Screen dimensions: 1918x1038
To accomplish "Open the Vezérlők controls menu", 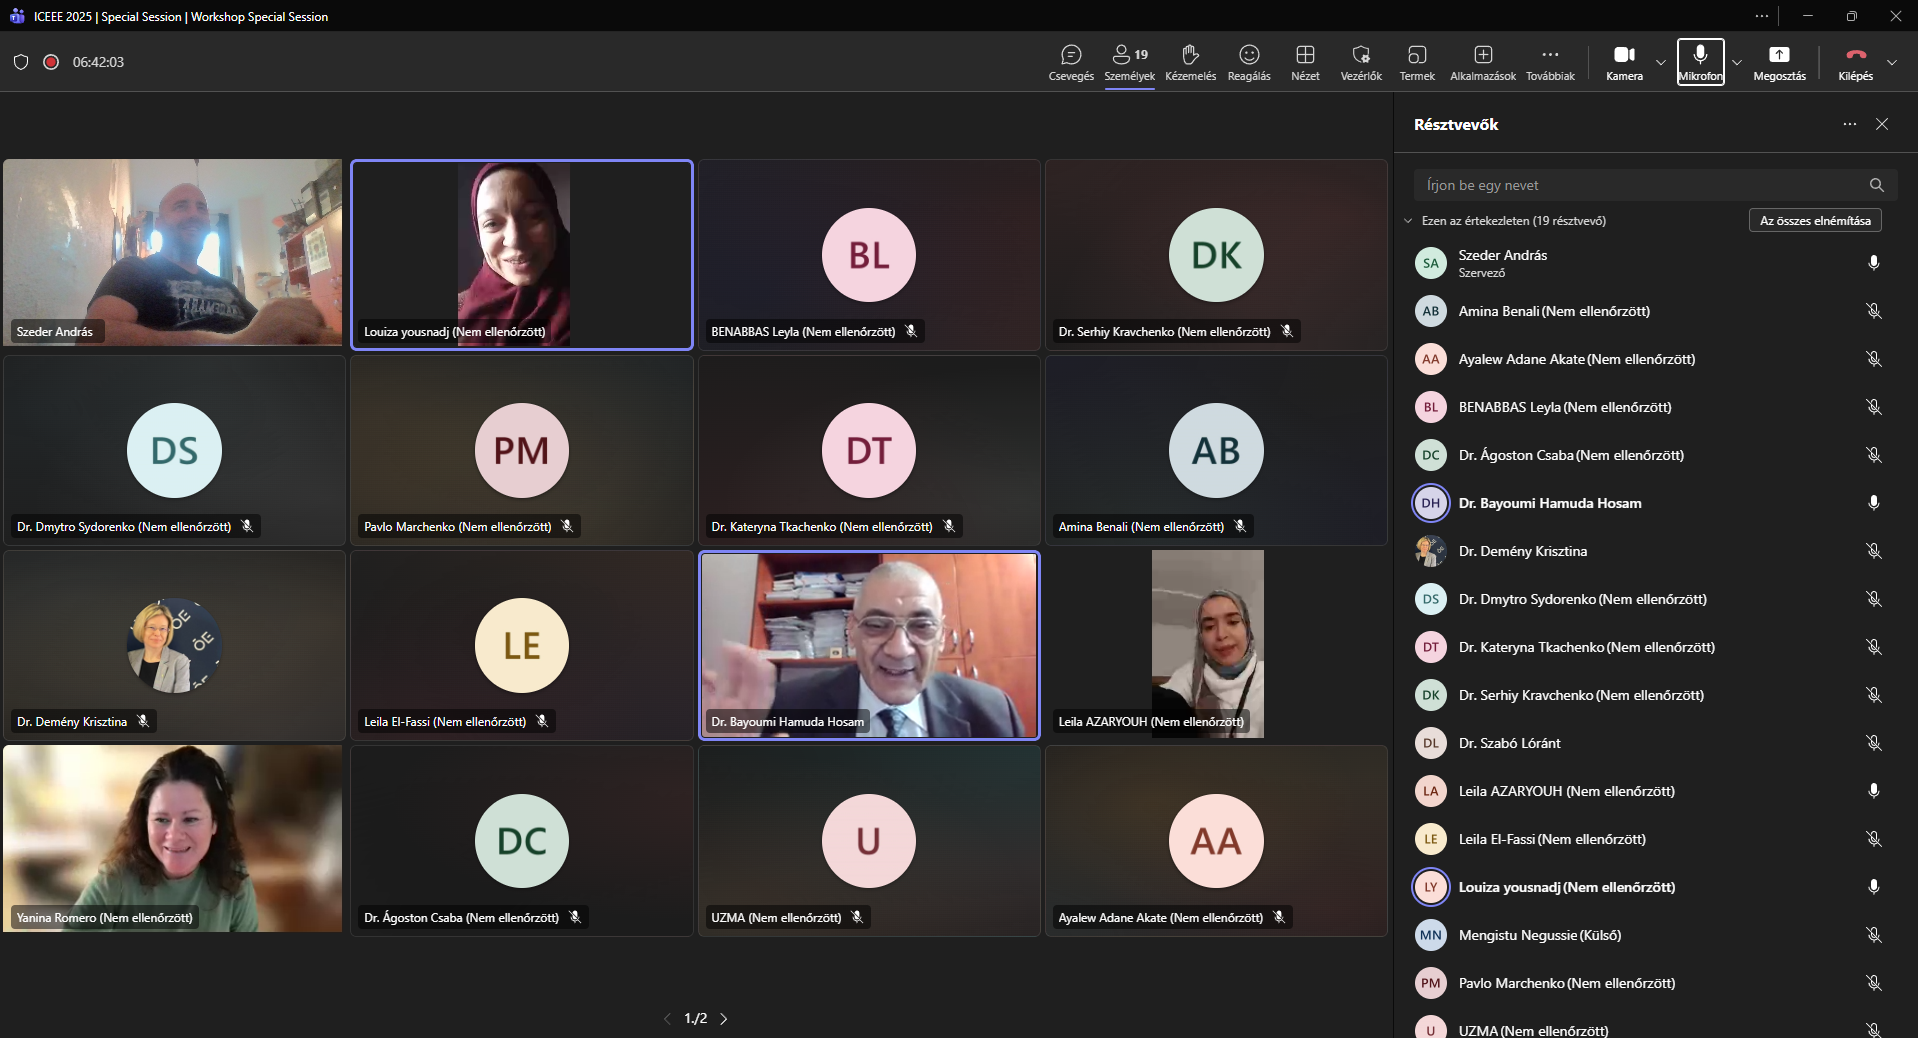I will click(x=1361, y=62).
